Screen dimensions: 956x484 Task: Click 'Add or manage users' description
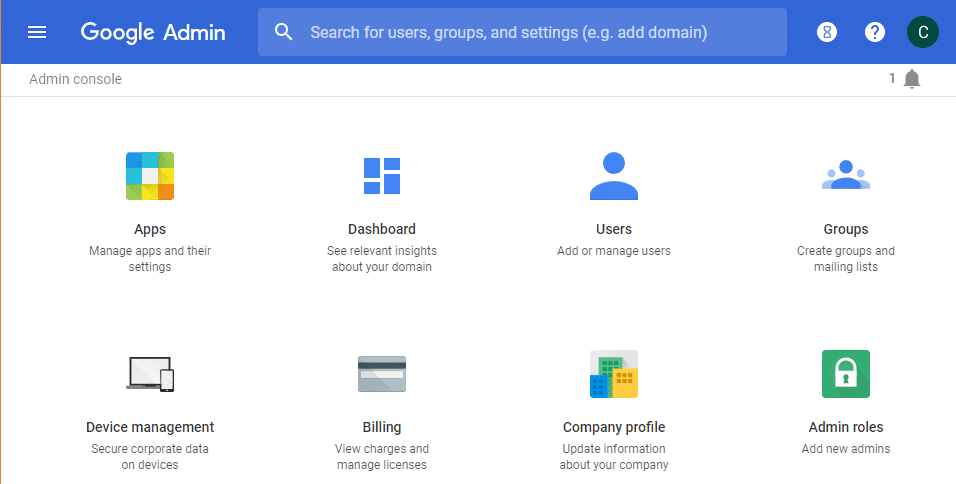coord(614,251)
